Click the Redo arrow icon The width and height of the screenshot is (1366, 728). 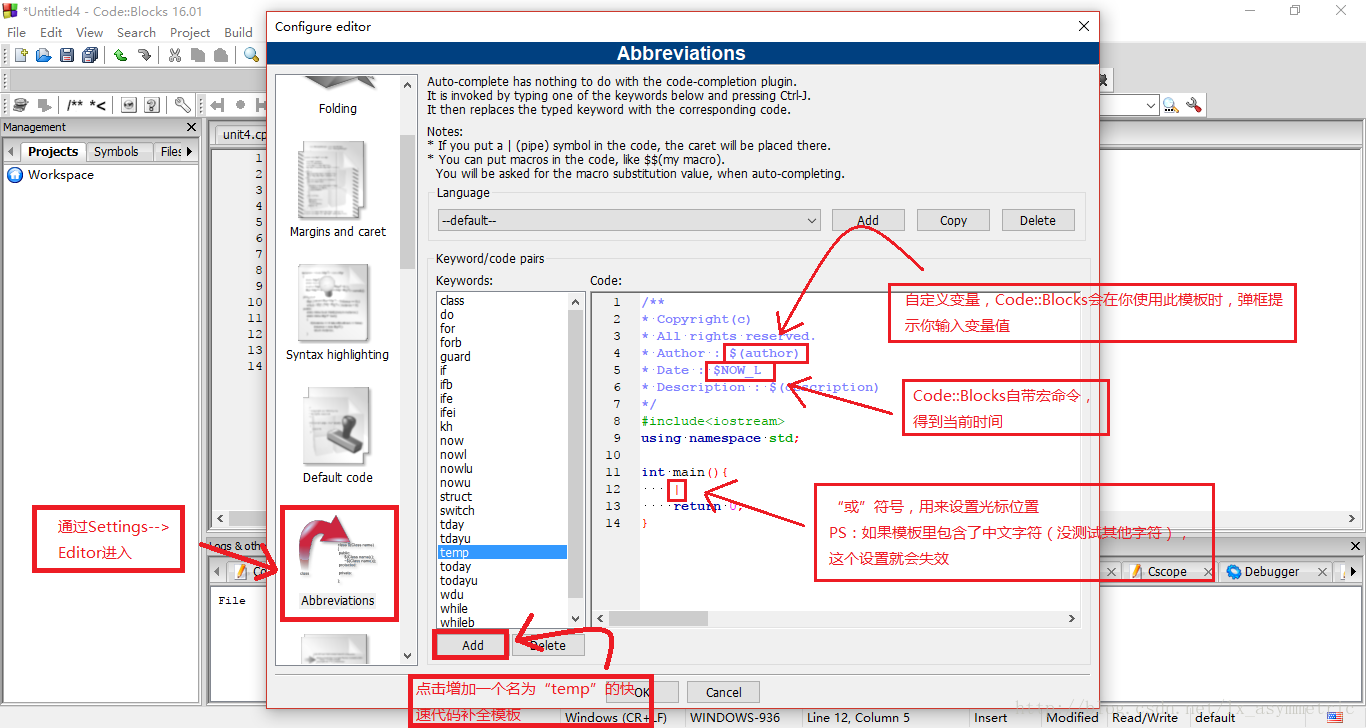[144, 55]
